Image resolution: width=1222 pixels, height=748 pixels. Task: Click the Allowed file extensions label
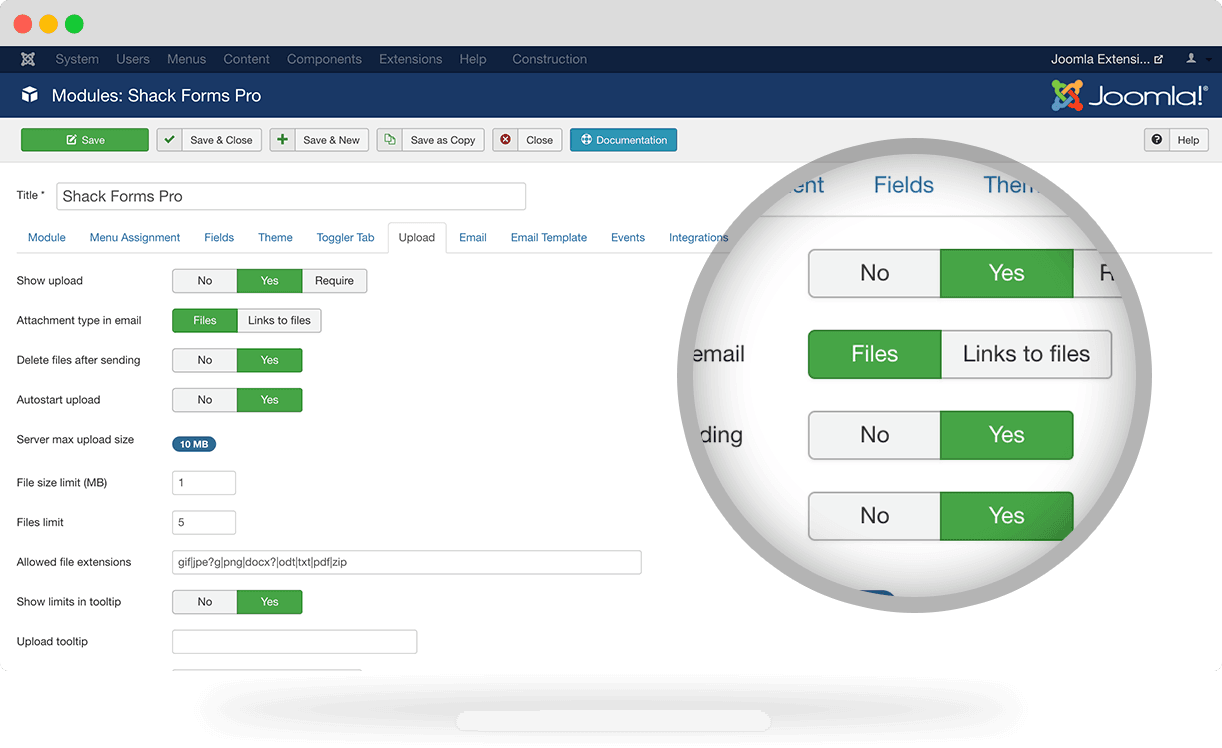pos(74,562)
